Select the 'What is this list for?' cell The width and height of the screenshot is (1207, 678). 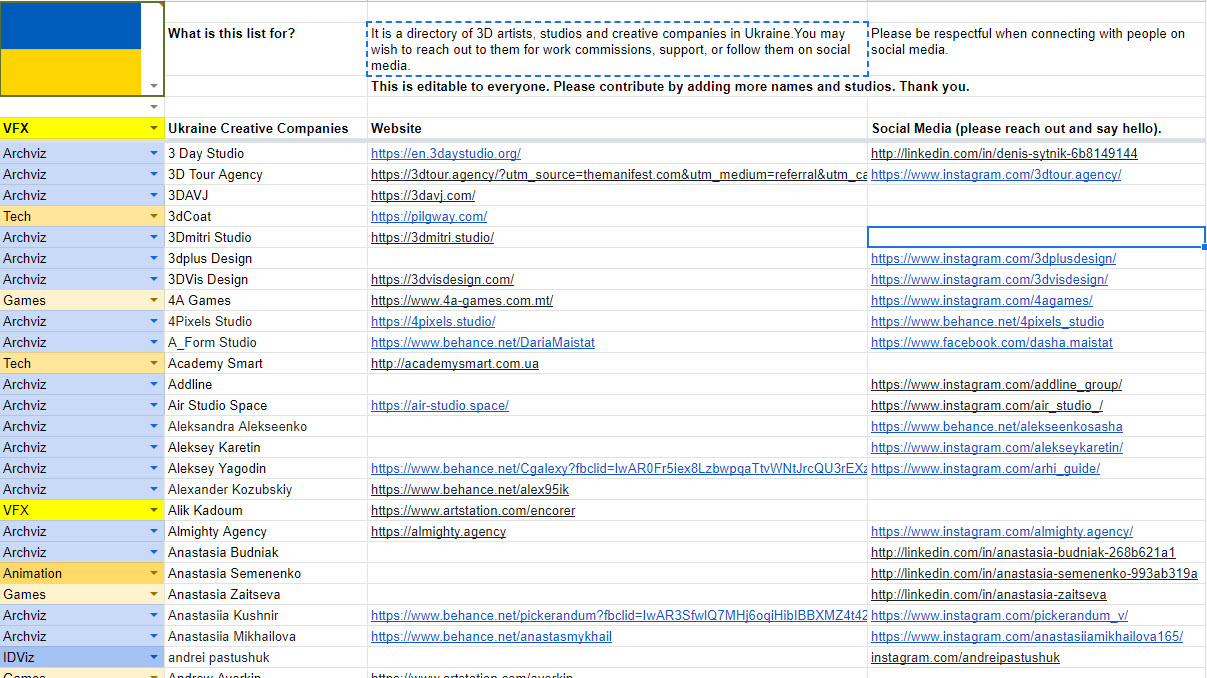click(x=266, y=49)
